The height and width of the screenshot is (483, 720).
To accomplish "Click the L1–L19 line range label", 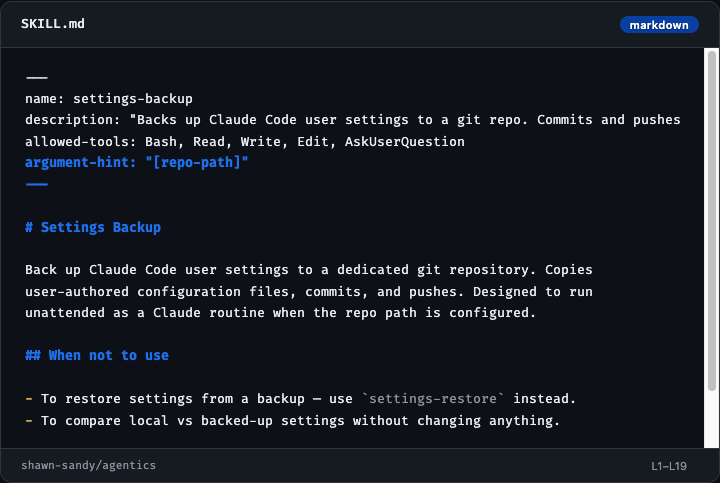I will 669,466.
